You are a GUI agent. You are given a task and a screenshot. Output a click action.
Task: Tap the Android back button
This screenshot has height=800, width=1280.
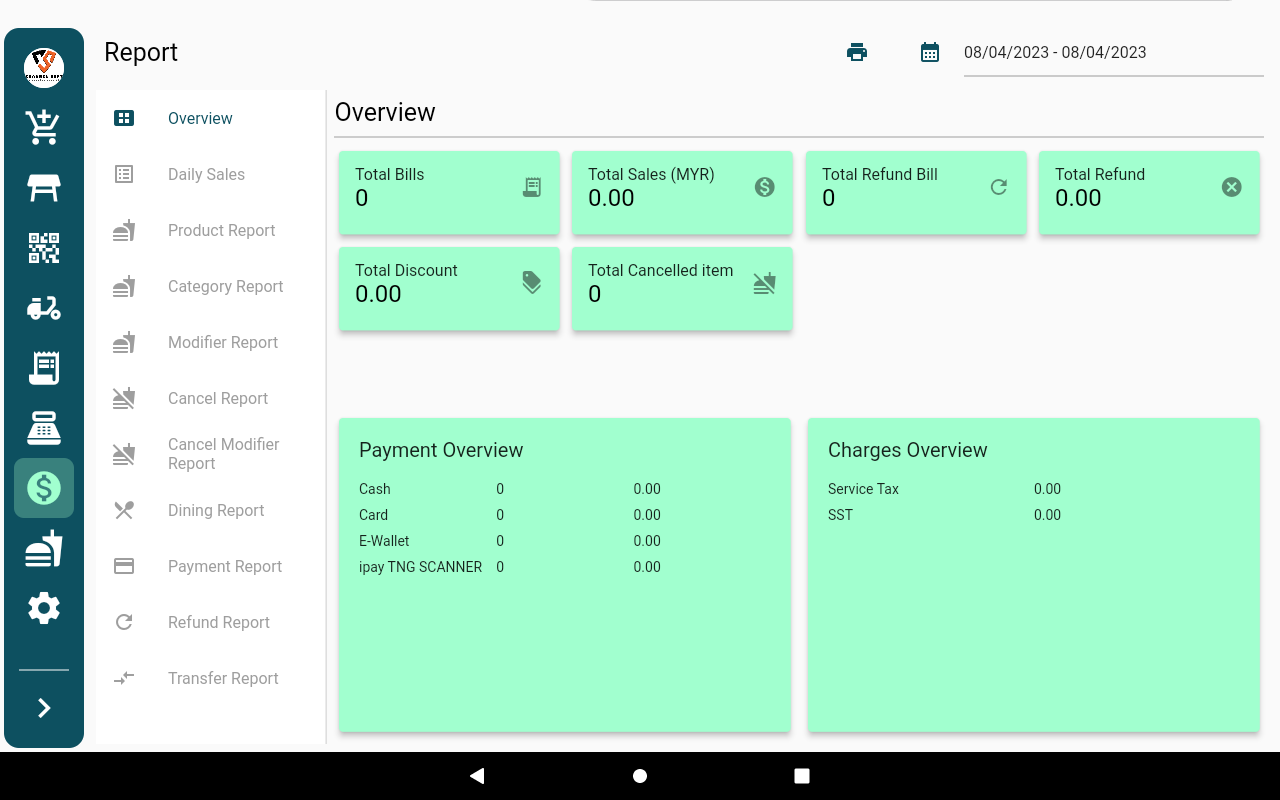(477, 776)
